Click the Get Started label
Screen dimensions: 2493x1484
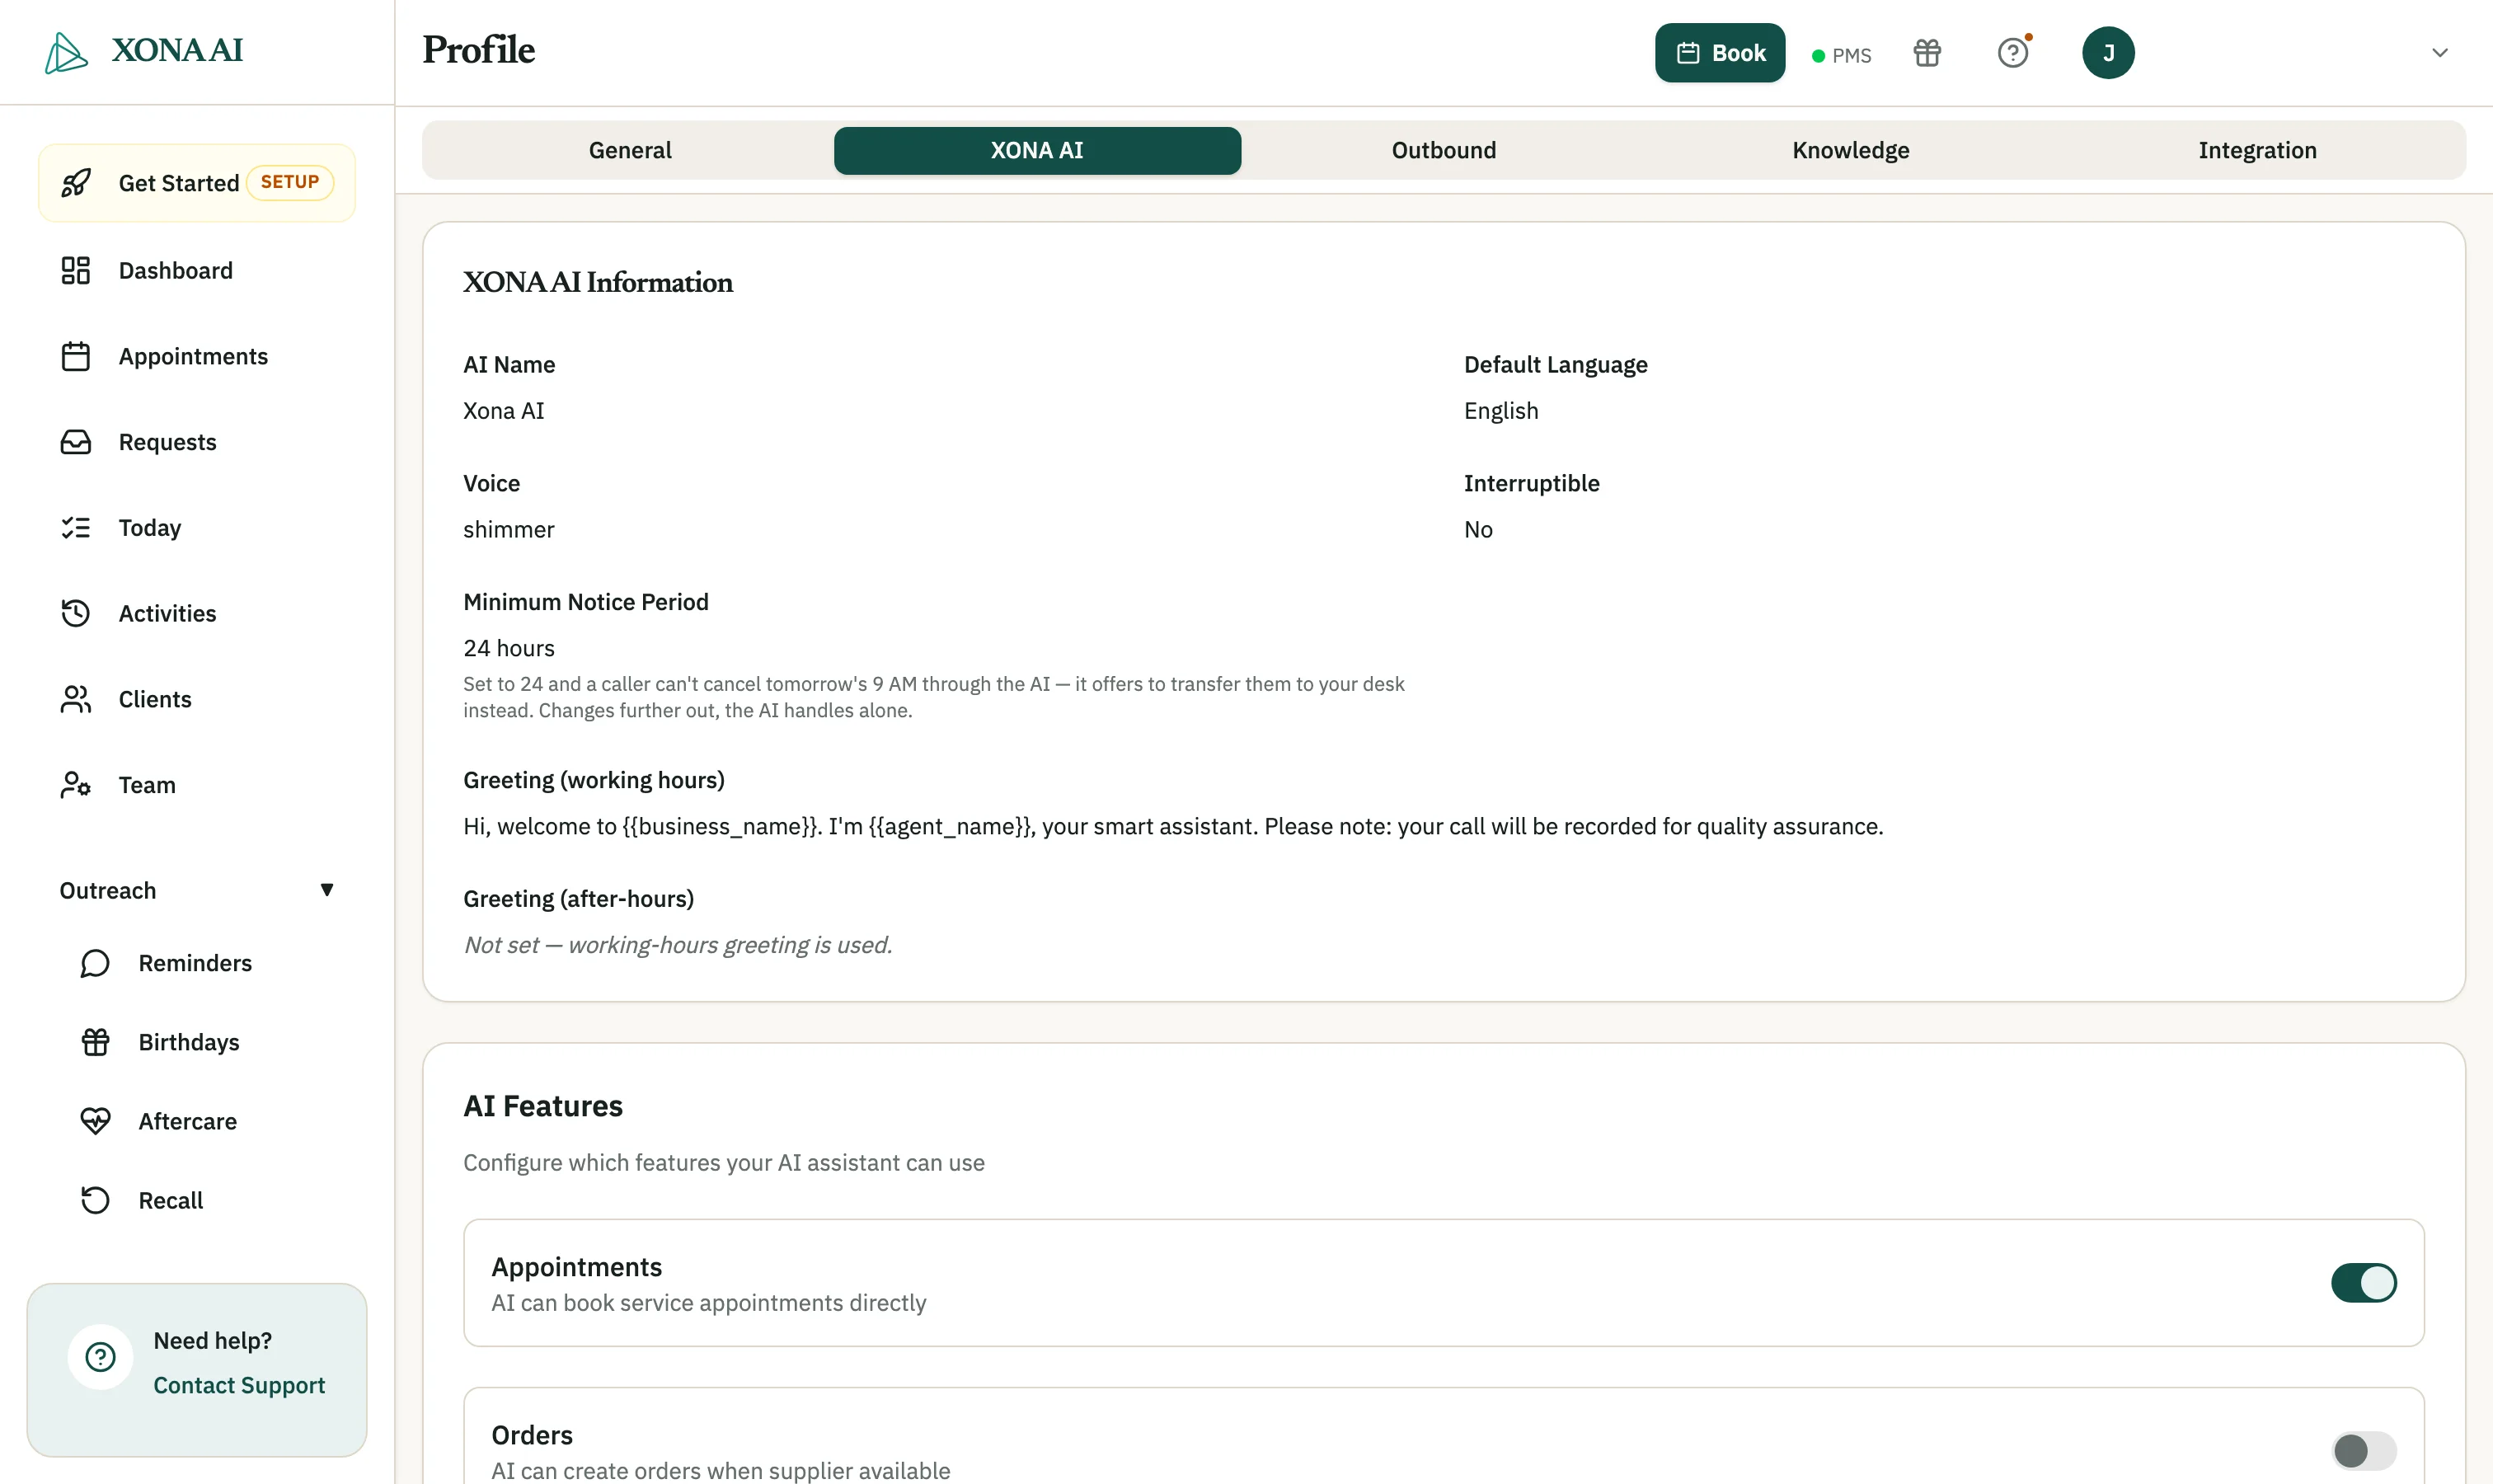click(179, 183)
